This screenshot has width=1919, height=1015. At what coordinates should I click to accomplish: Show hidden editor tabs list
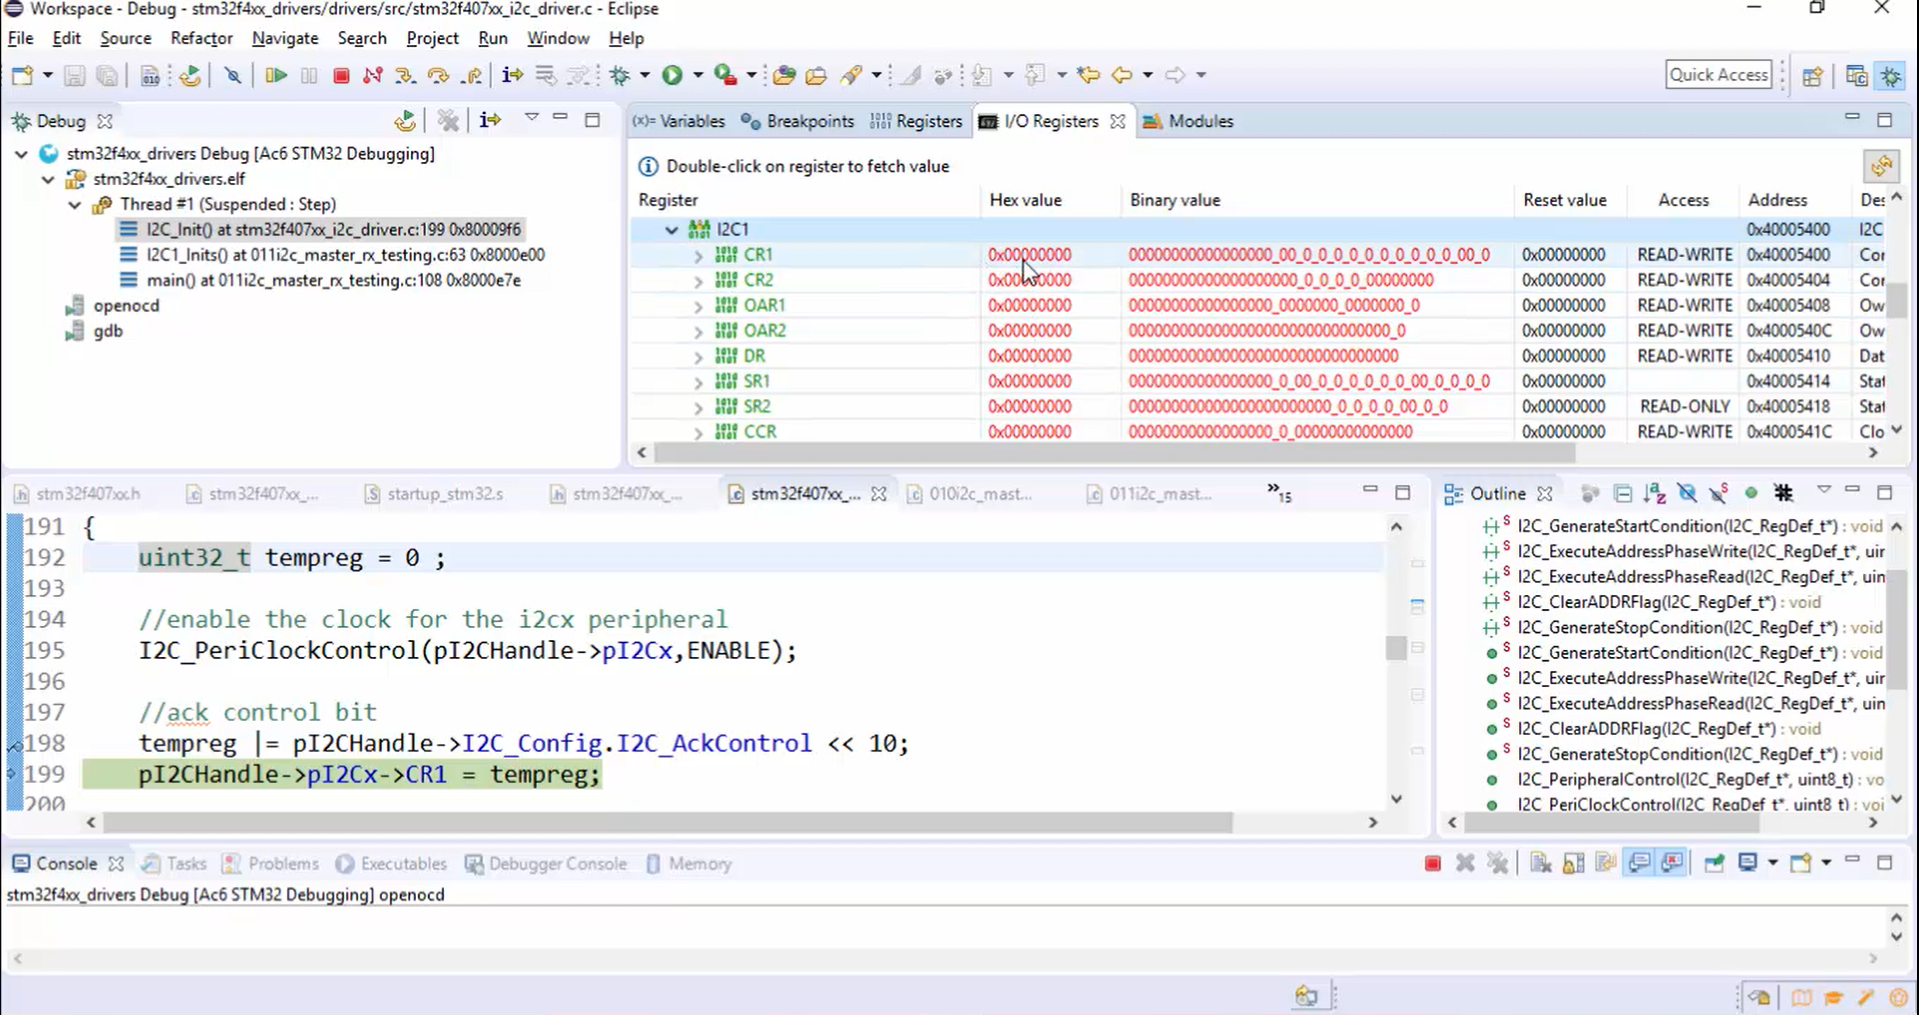pos(1279,492)
